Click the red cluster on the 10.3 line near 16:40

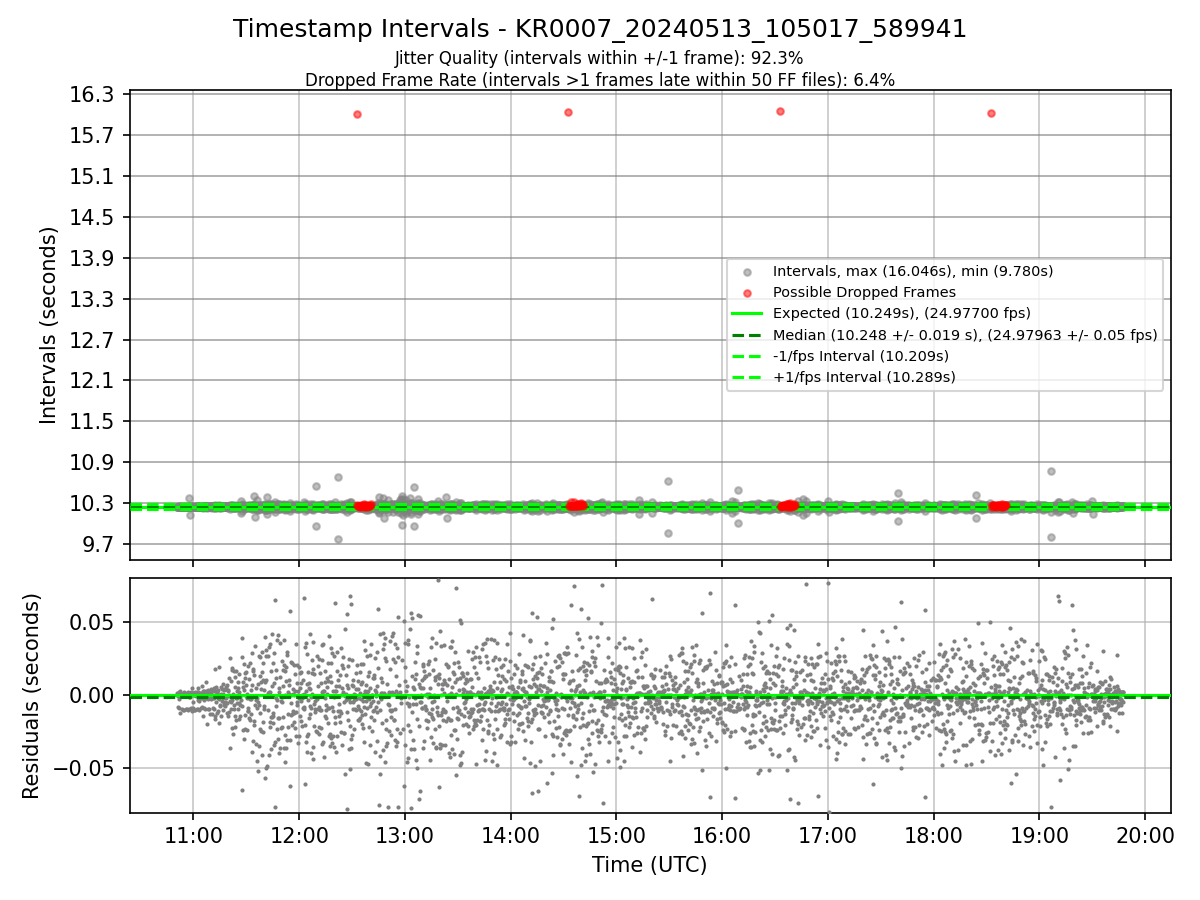[789, 506]
